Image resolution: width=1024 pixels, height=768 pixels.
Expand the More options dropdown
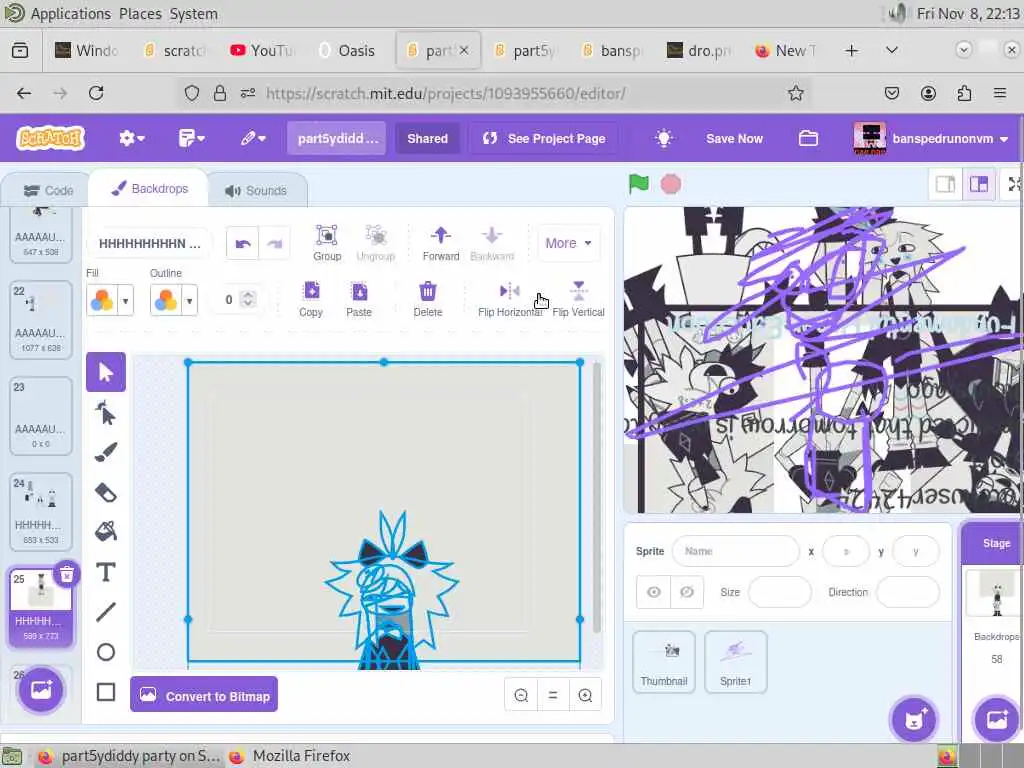[568, 243]
